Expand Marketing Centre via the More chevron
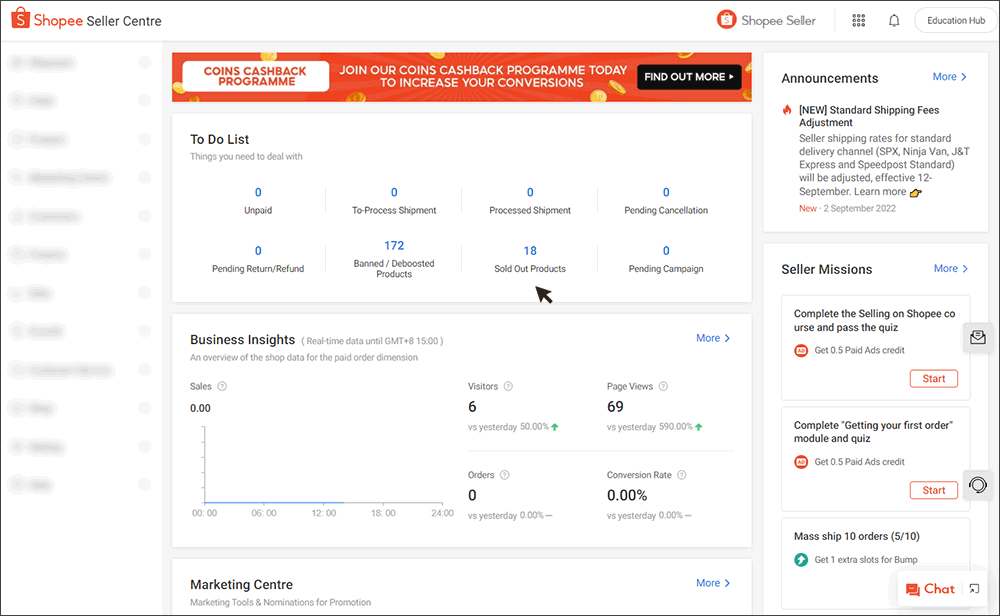1000x616 pixels. click(x=712, y=583)
